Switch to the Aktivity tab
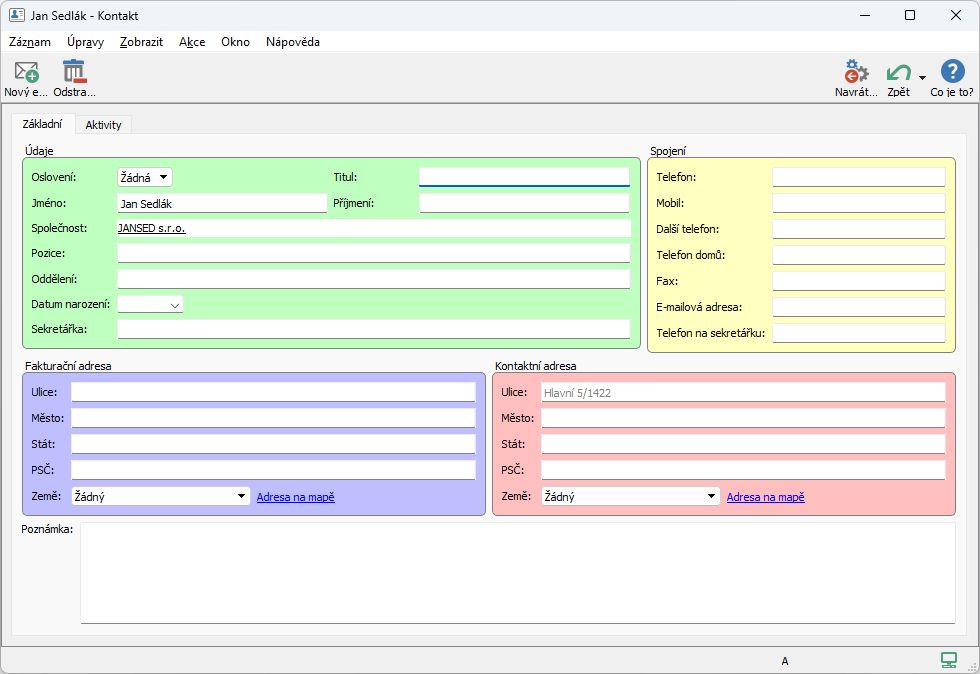 tap(103, 125)
